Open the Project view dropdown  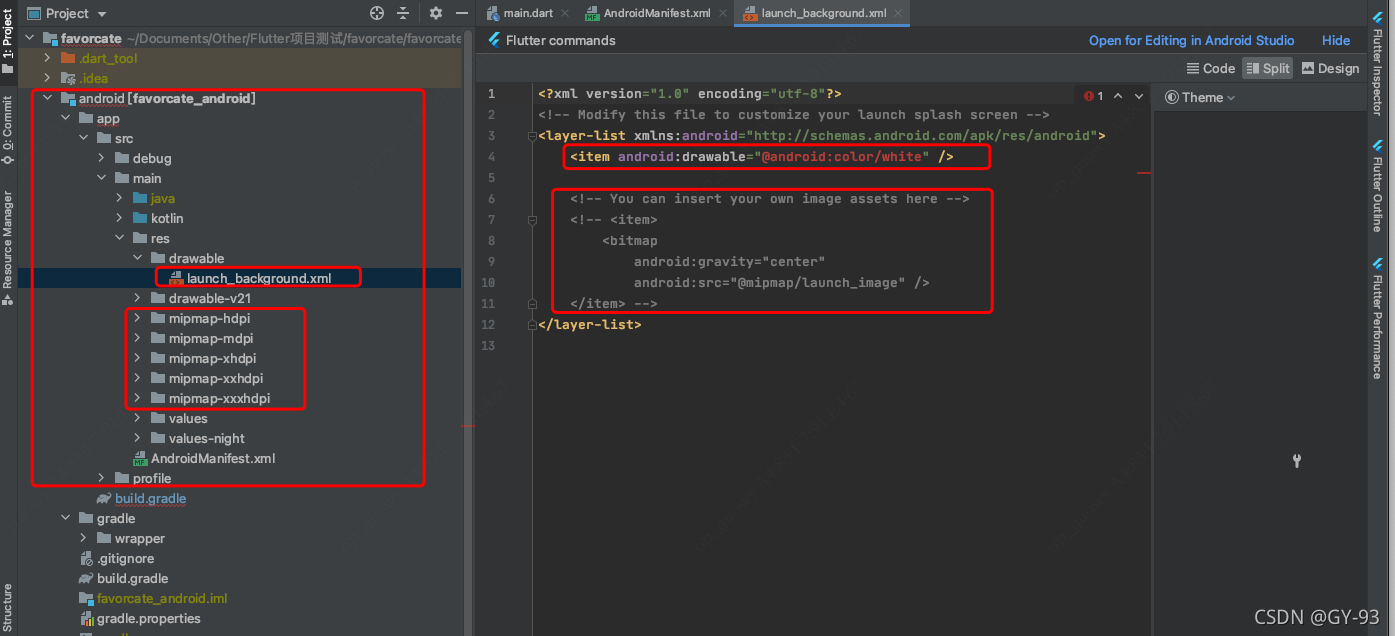[x=103, y=14]
